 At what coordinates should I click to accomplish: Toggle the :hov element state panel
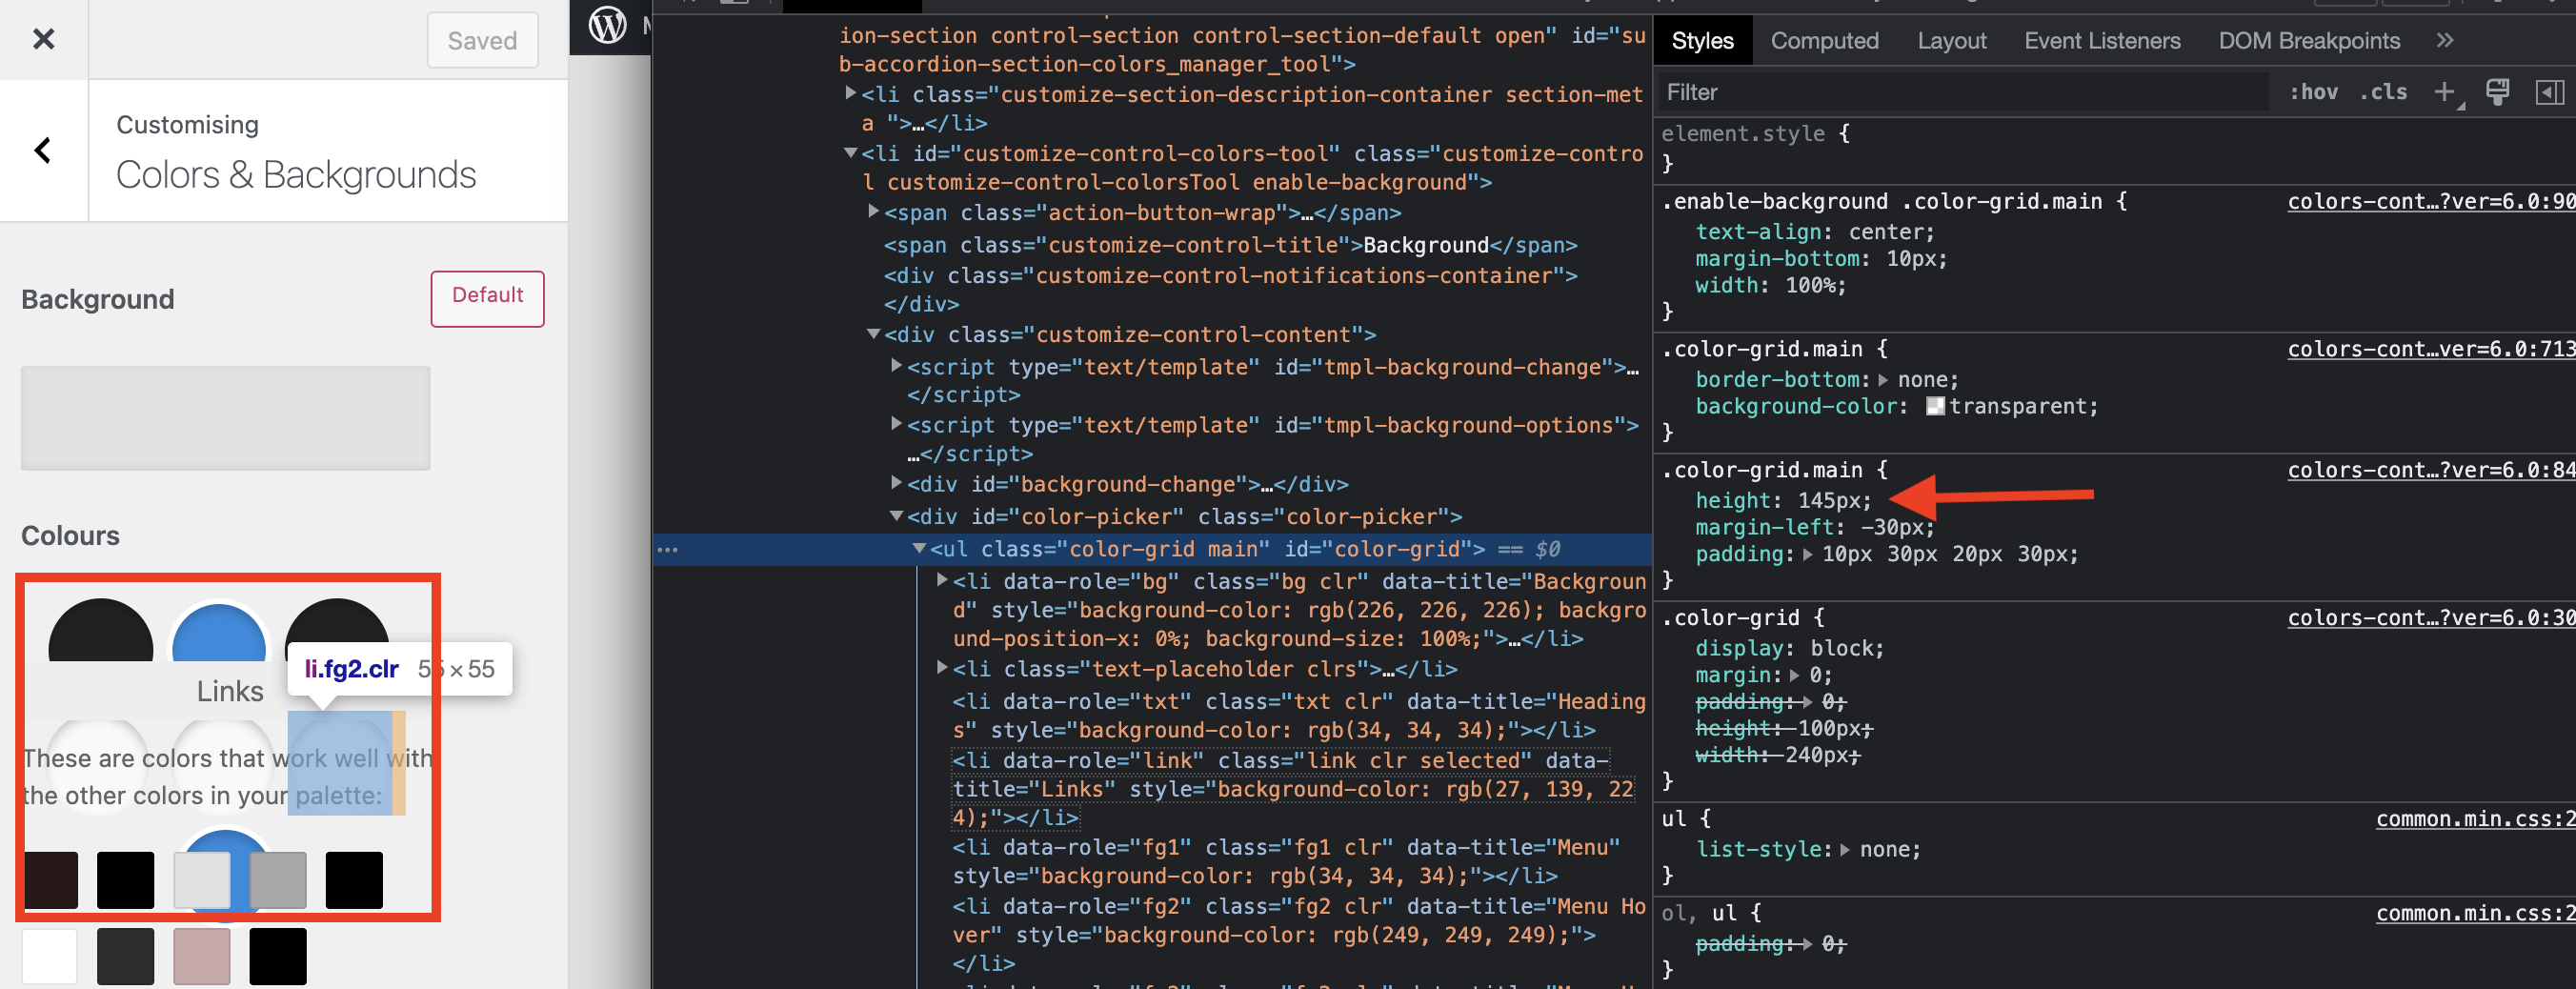point(2313,92)
